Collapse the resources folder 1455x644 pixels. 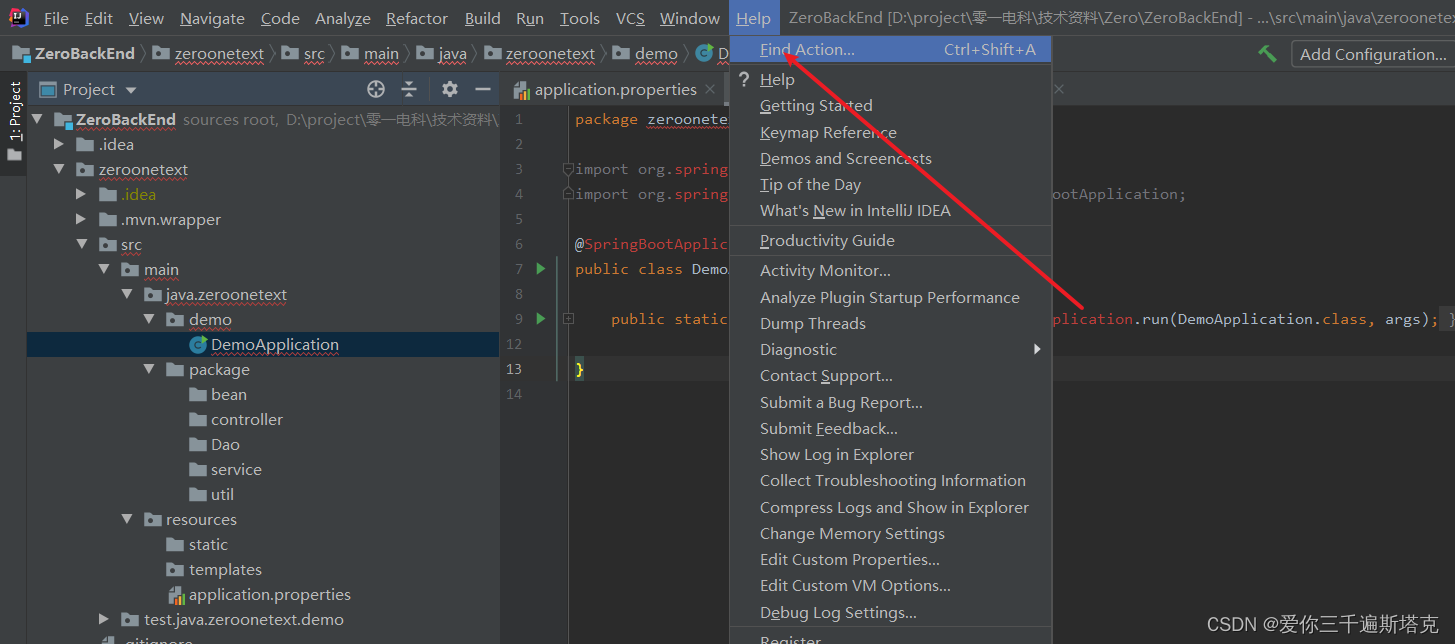click(x=127, y=519)
